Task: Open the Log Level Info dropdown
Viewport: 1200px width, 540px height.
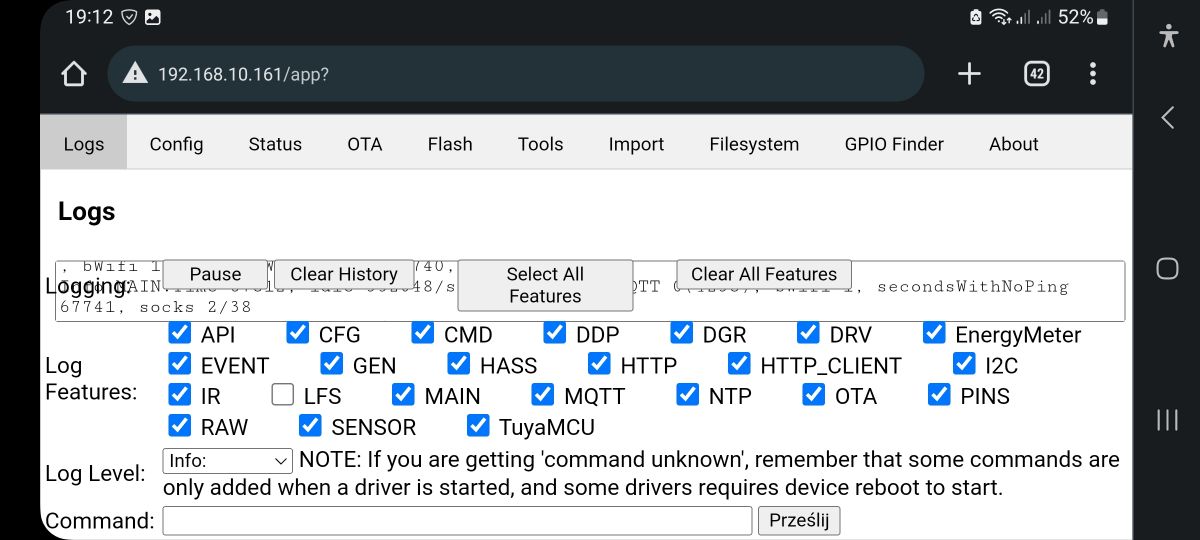Action: coord(227,461)
